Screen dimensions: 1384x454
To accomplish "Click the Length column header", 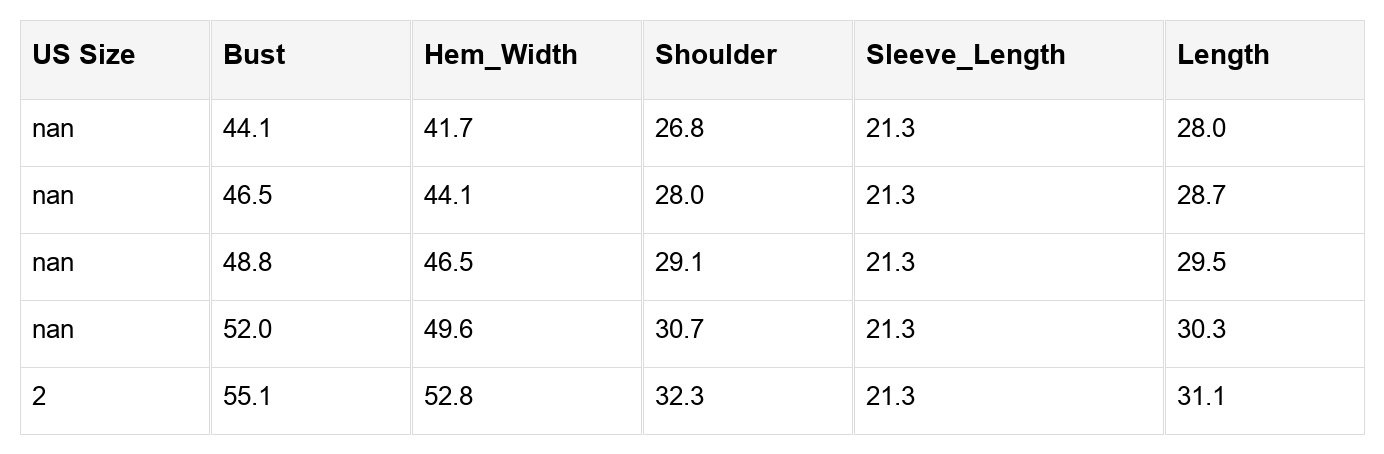I will [x=1223, y=55].
